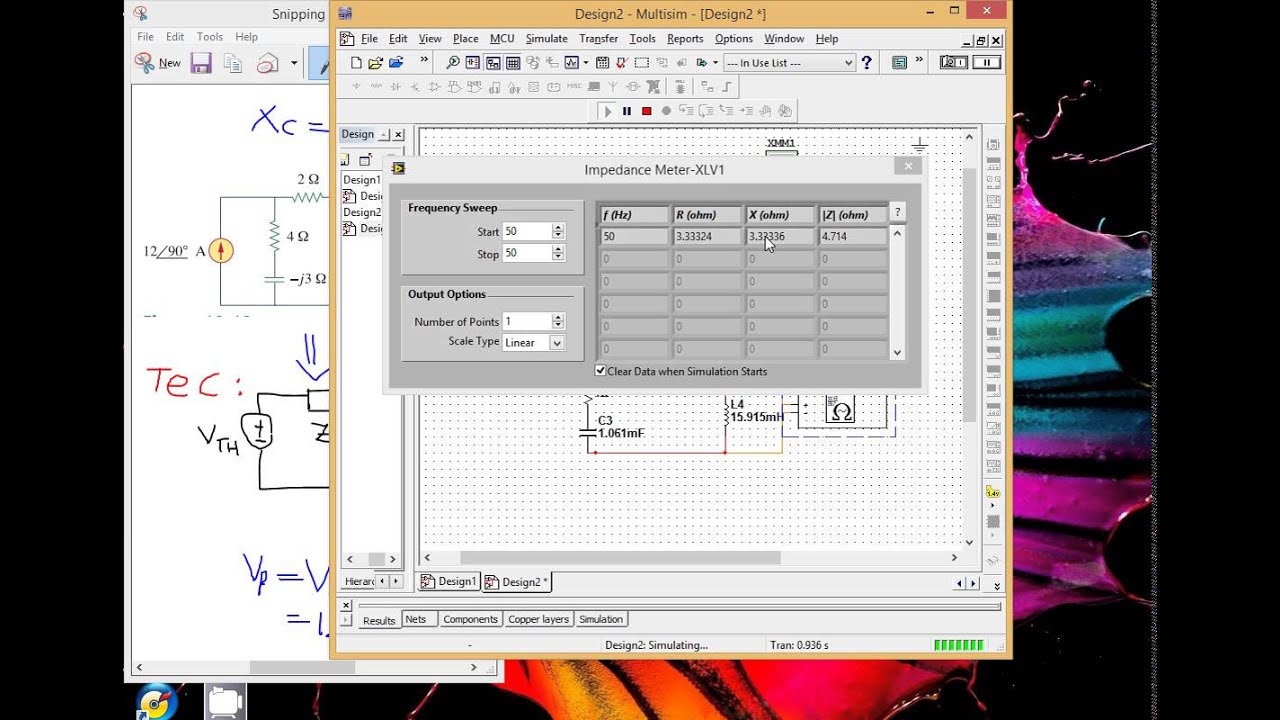The height and width of the screenshot is (720, 1280).
Task: Click the Impedance Meter help question button
Action: click(x=897, y=212)
